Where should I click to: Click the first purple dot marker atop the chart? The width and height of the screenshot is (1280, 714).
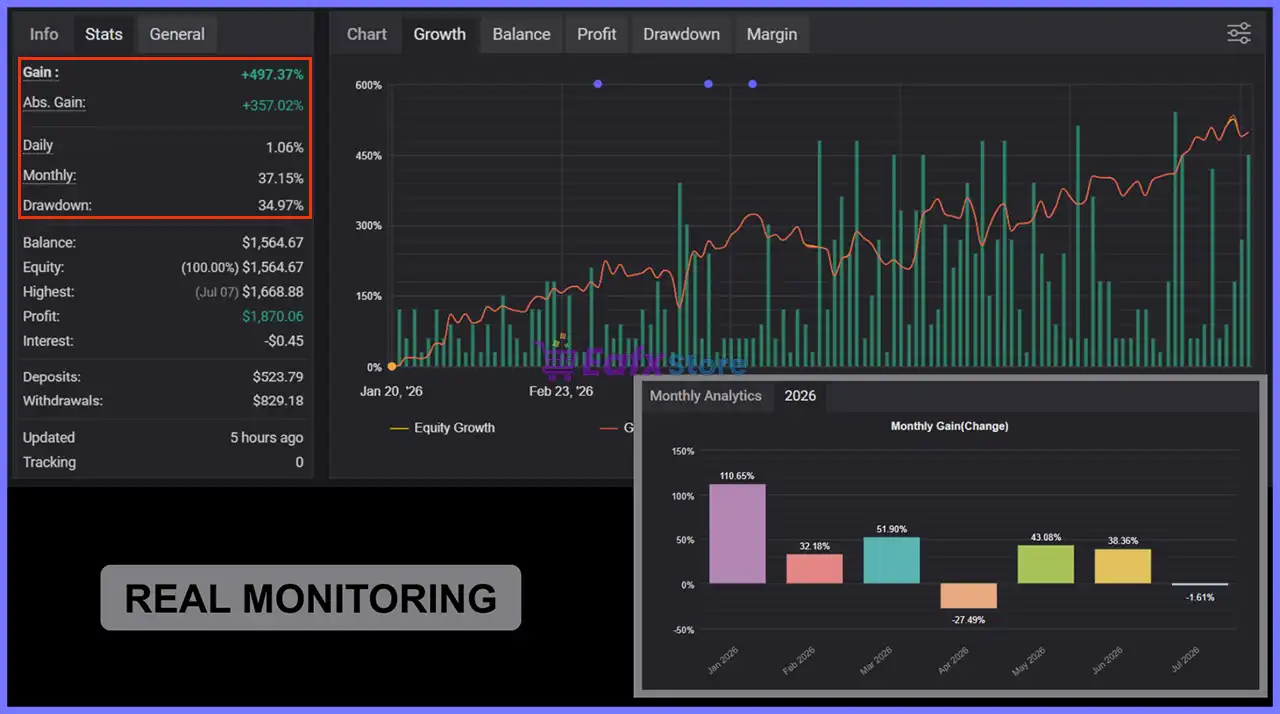click(x=598, y=84)
